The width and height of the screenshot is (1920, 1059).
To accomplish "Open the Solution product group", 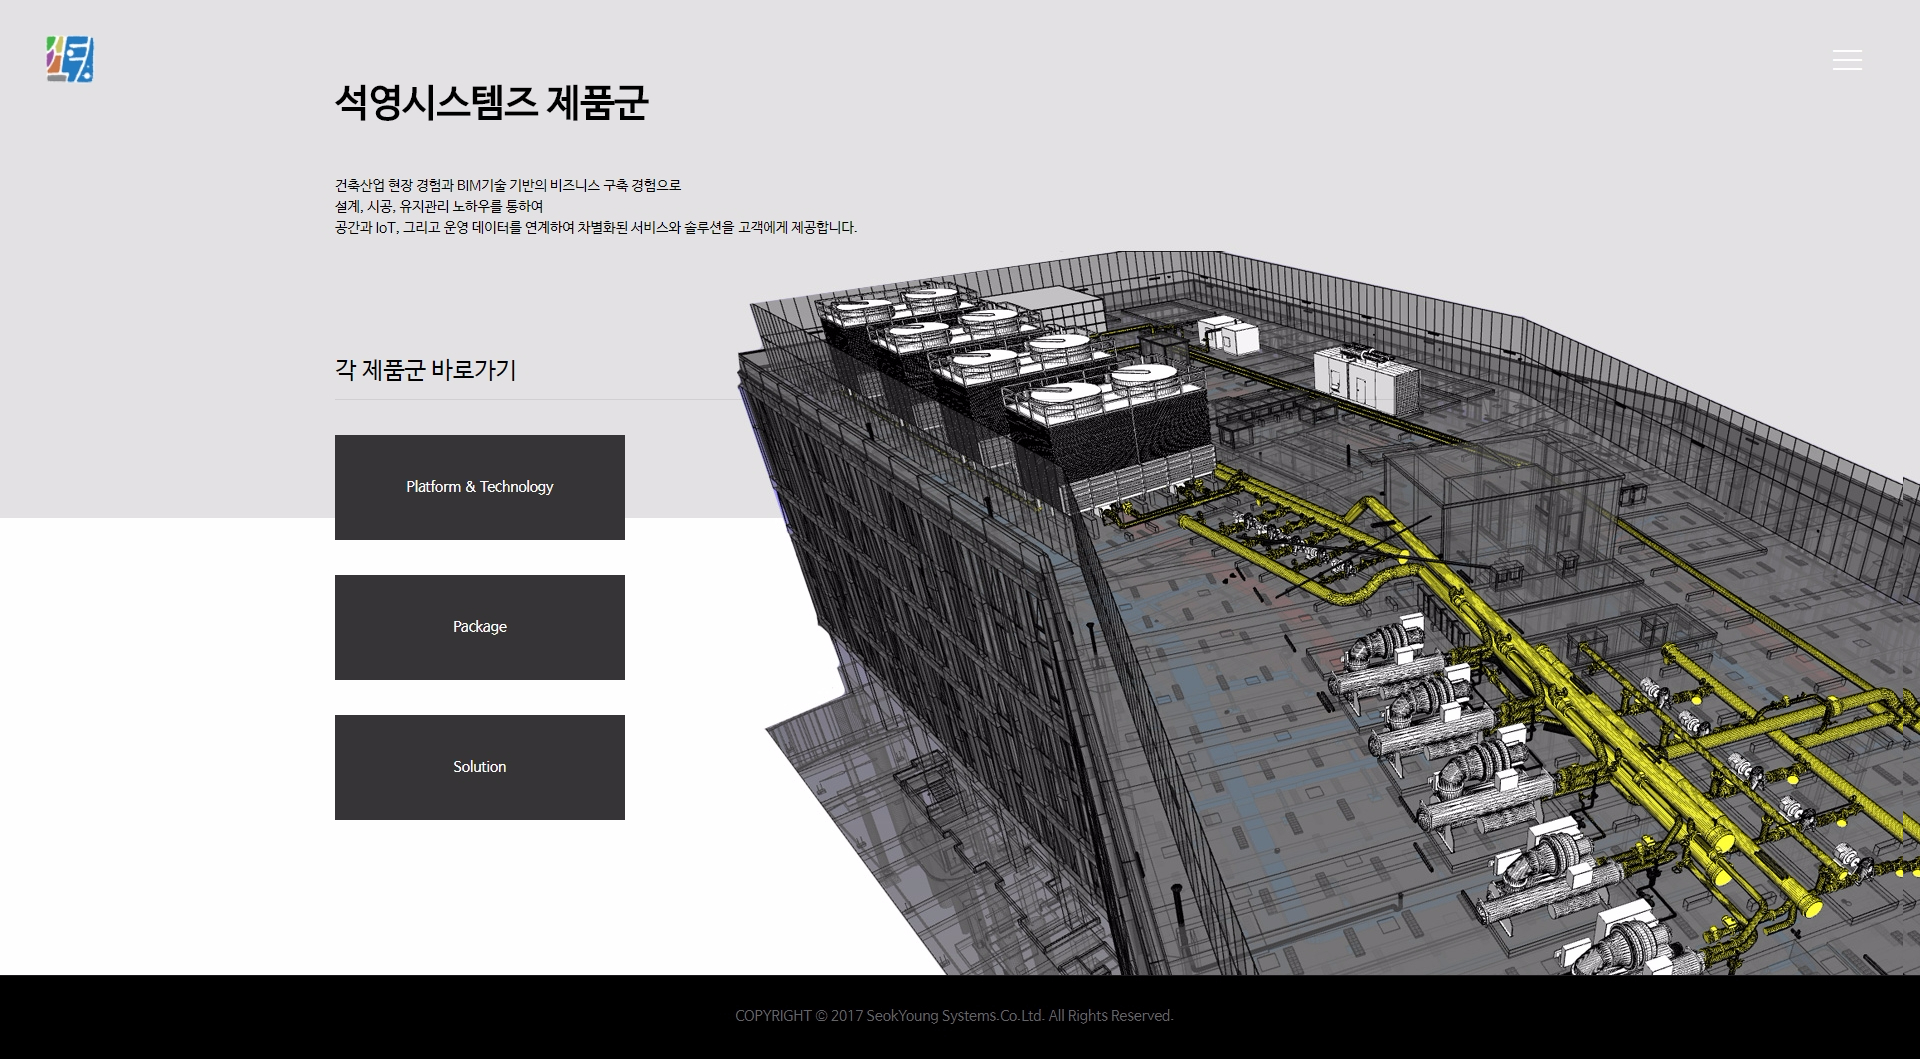I will pyautogui.click(x=480, y=767).
